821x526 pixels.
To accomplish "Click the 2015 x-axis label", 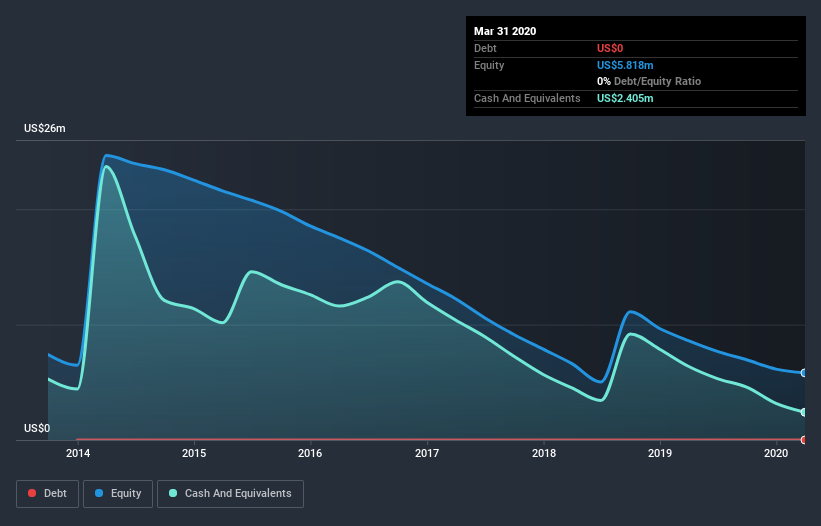I will coord(194,453).
